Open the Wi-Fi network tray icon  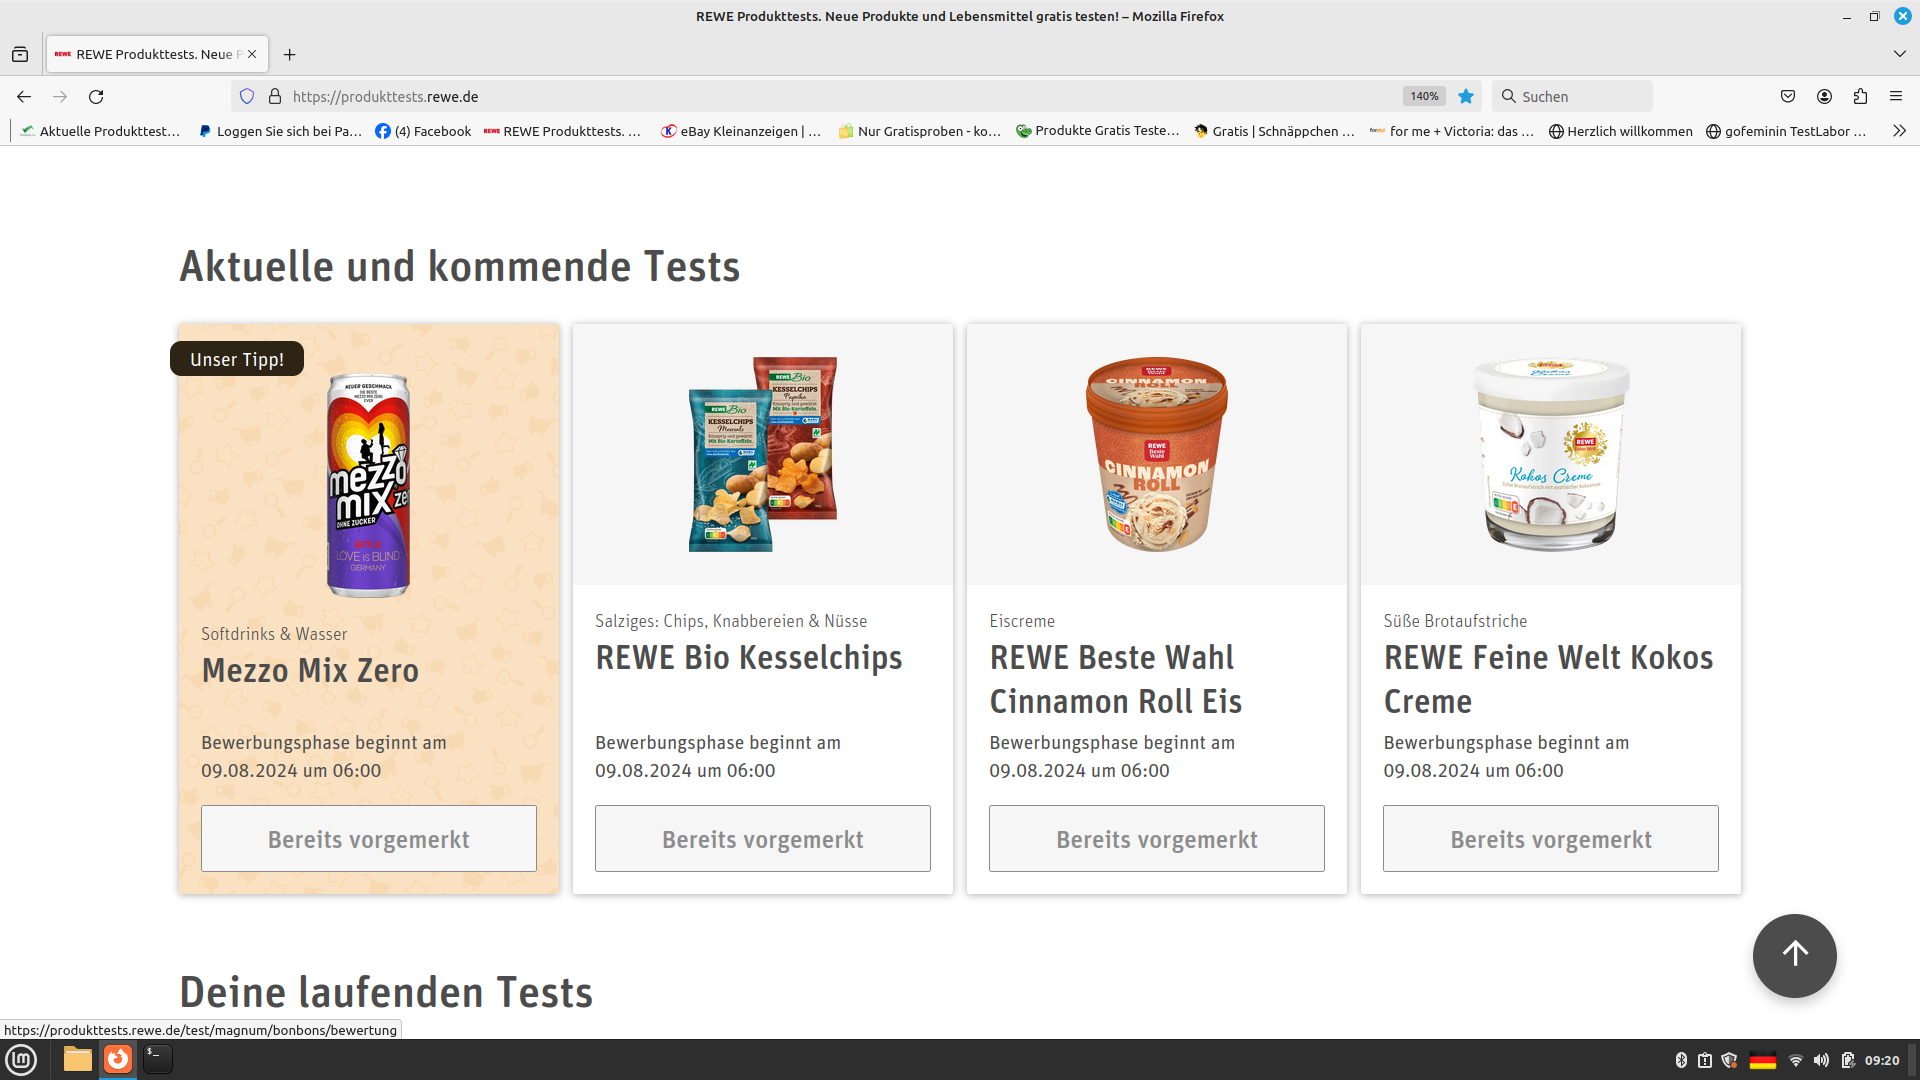click(x=1796, y=1060)
